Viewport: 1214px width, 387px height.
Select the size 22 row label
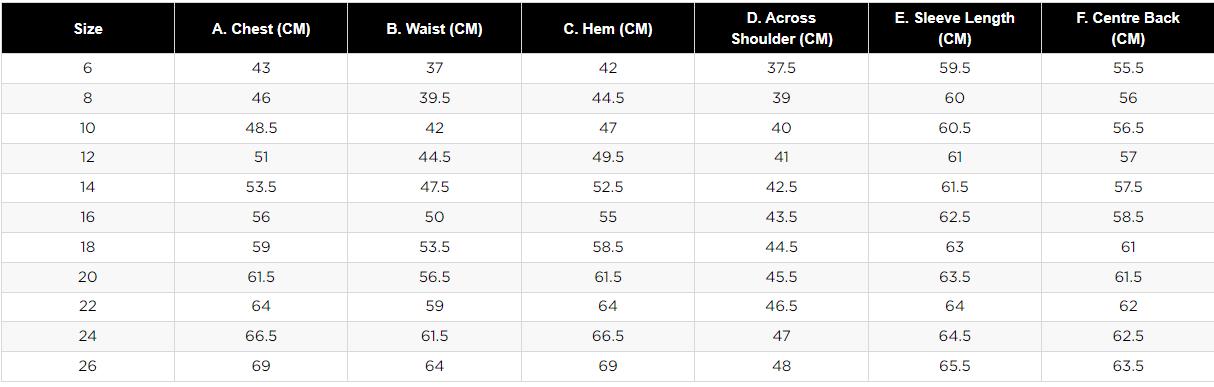tap(88, 306)
